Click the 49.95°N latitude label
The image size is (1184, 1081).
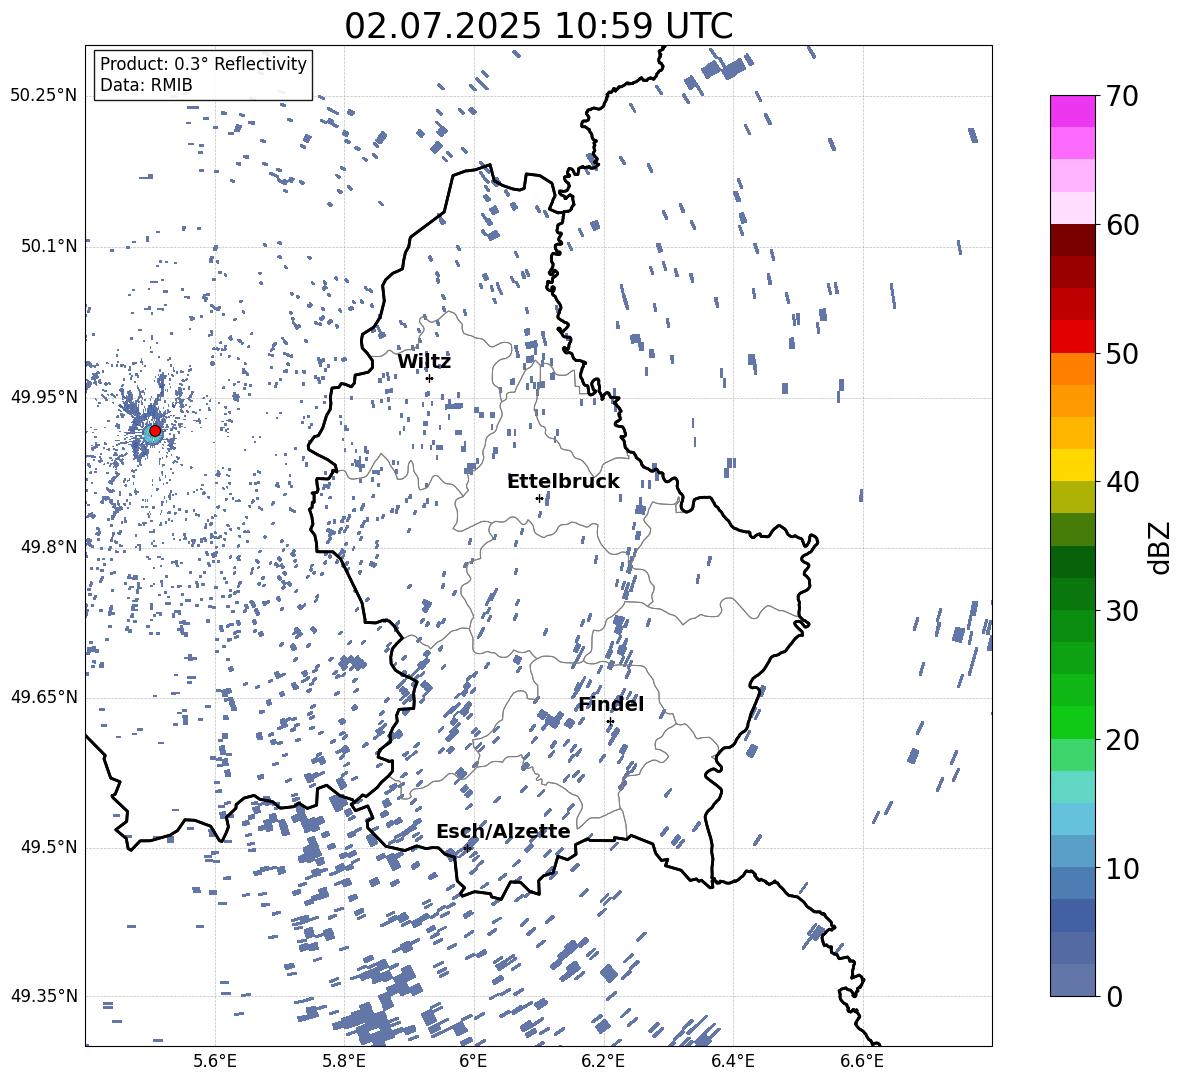[44, 396]
